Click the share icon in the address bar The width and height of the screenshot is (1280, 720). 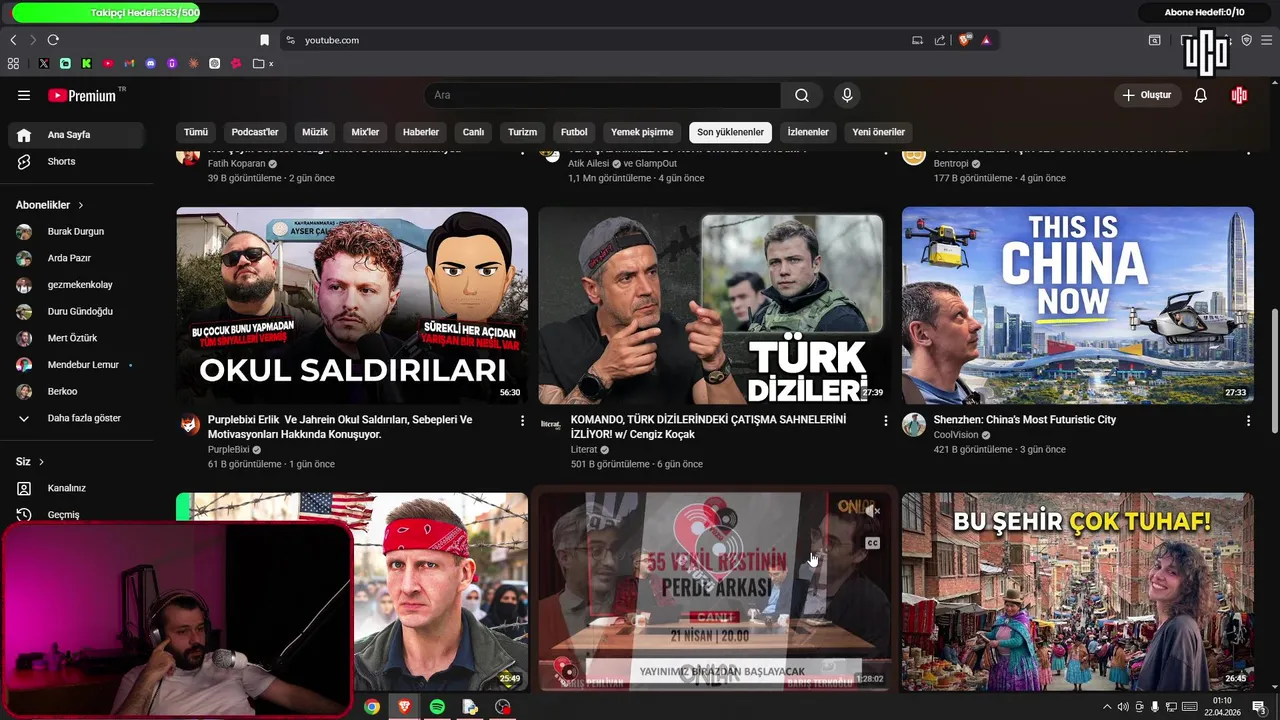point(940,40)
